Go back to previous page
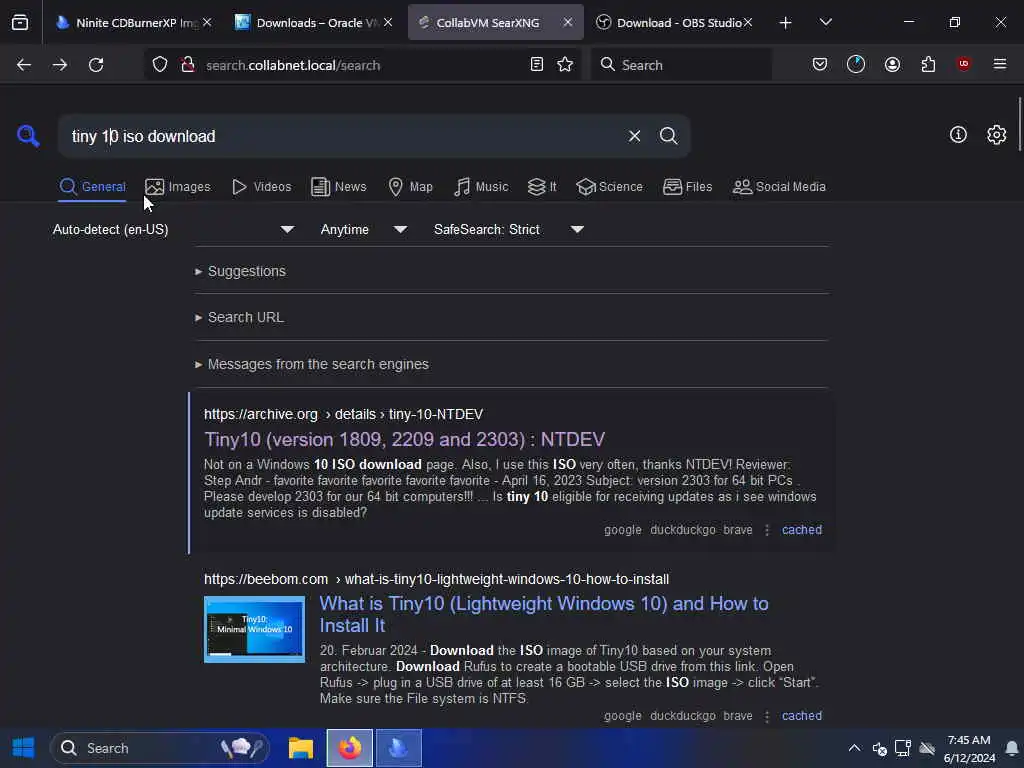The image size is (1024, 768). point(24,65)
